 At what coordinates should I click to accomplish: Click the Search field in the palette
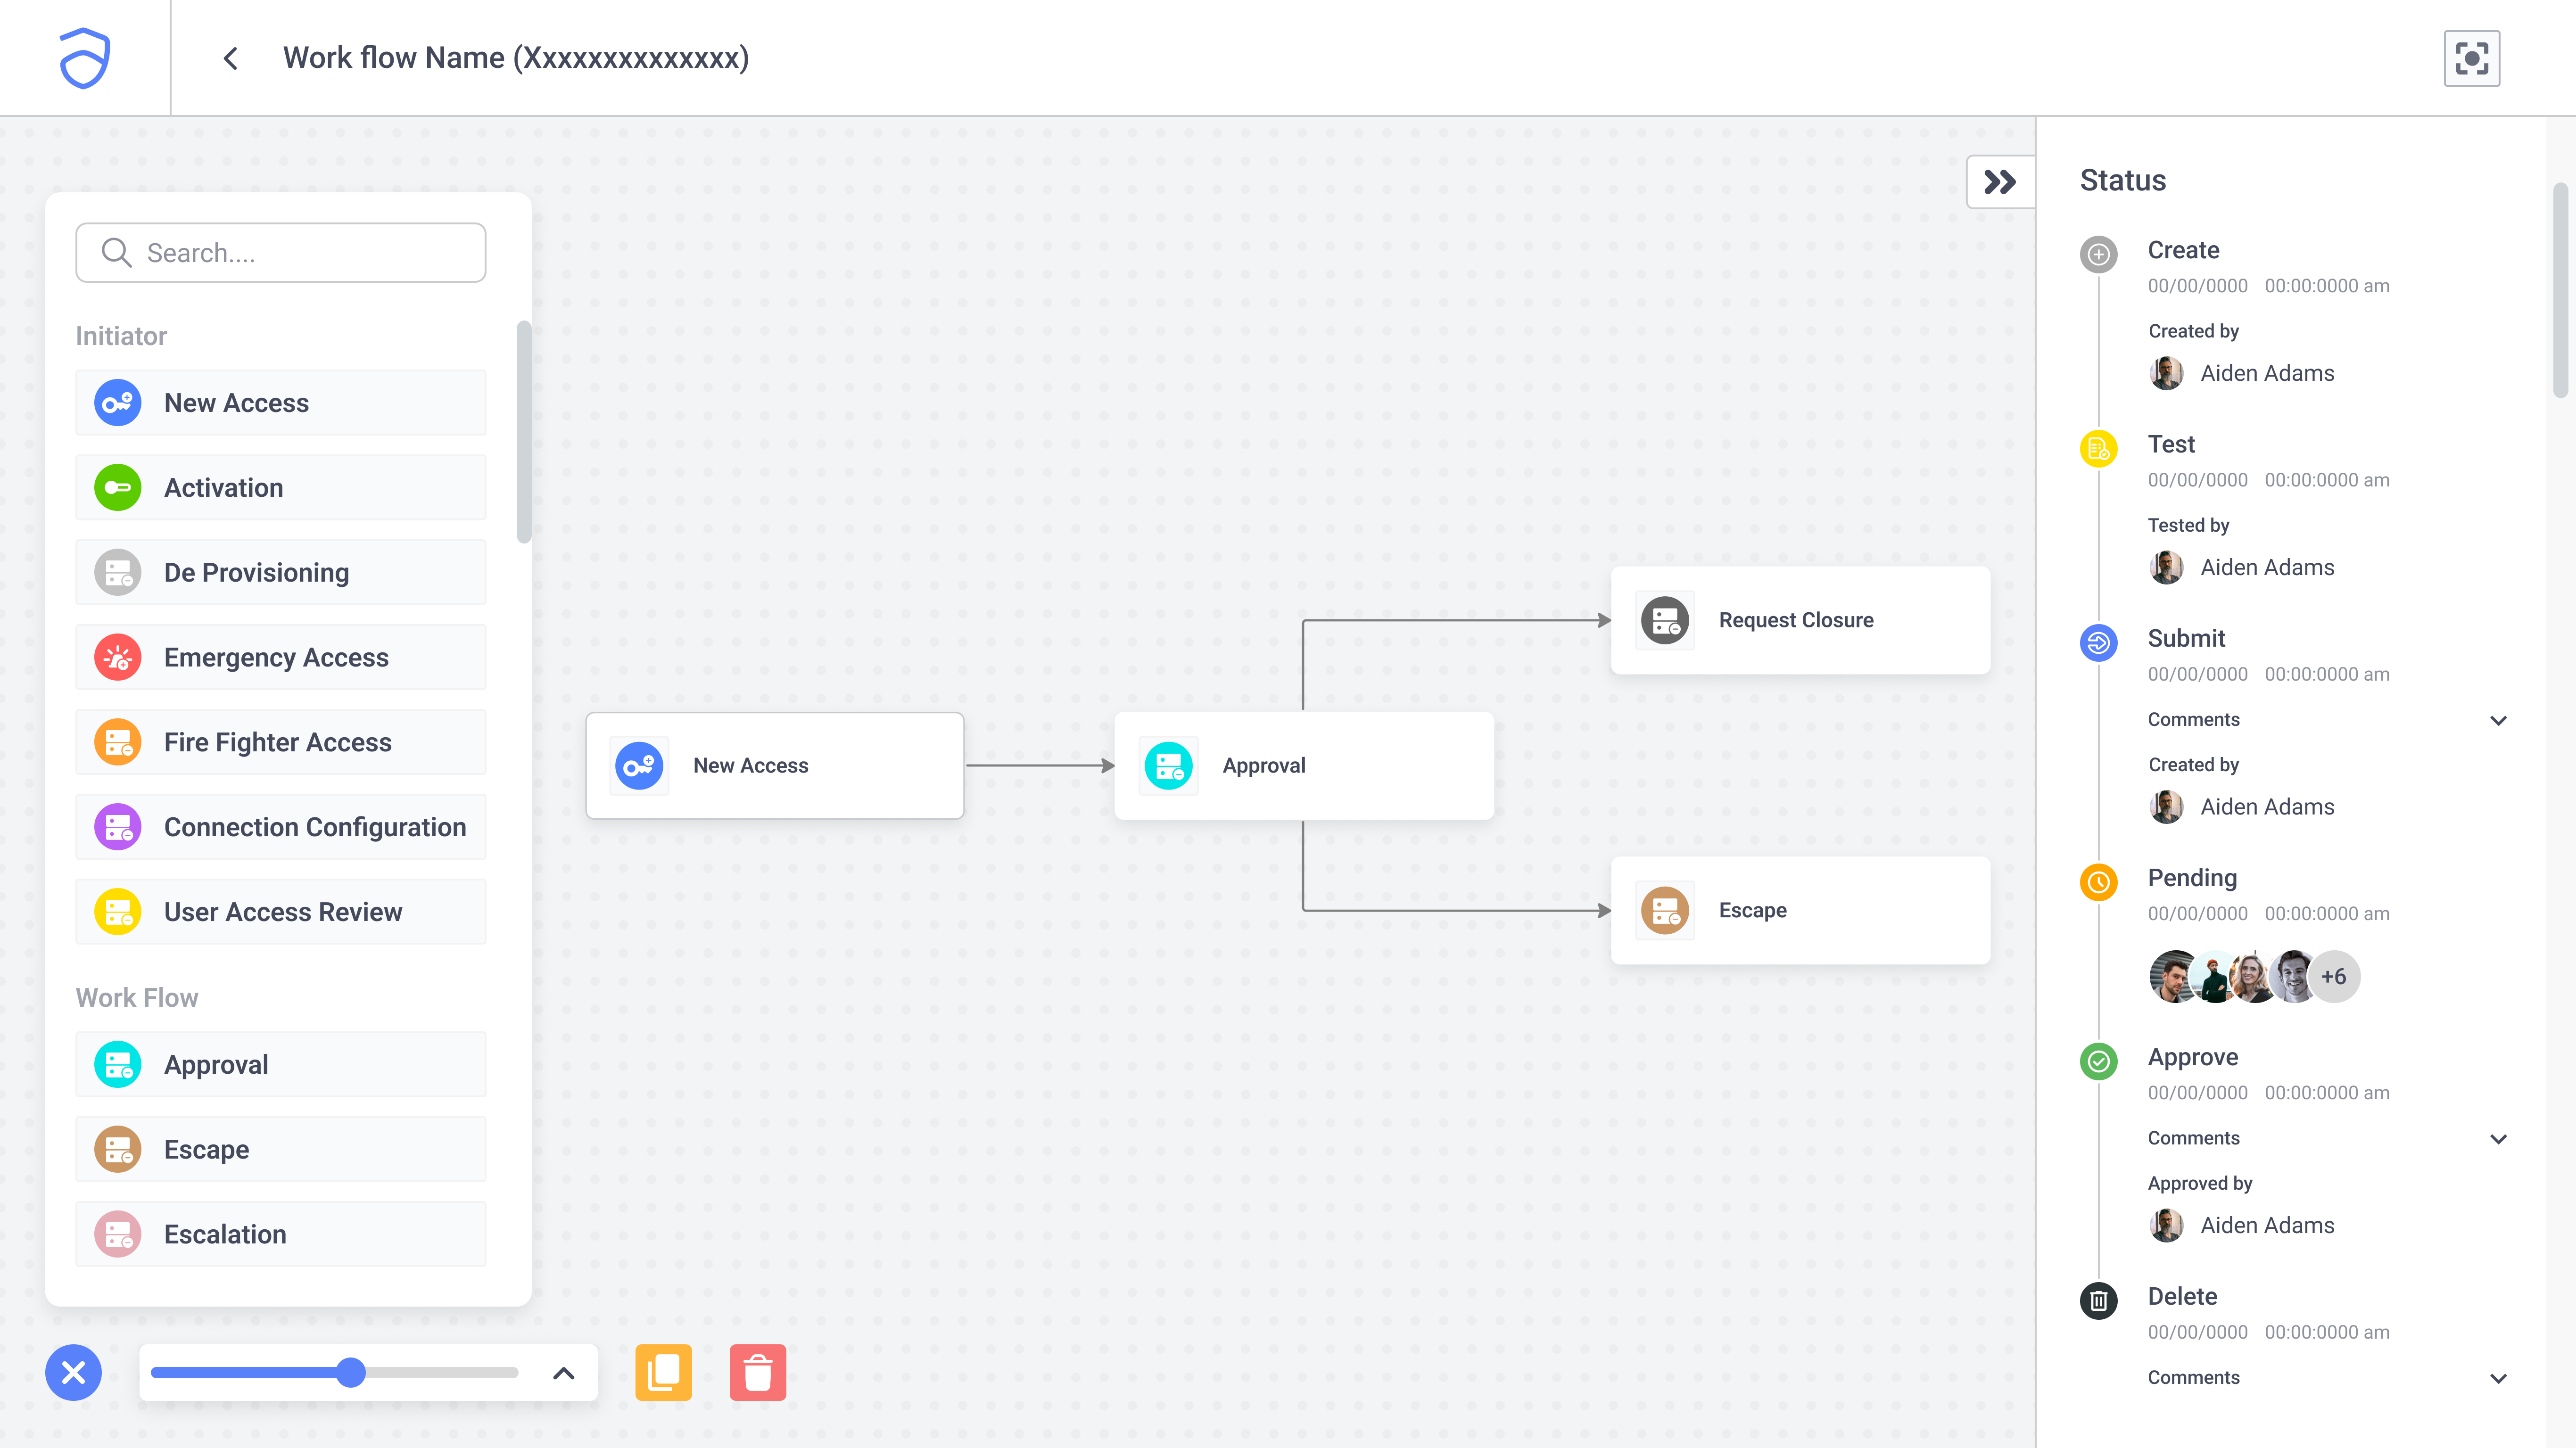click(x=281, y=253)
